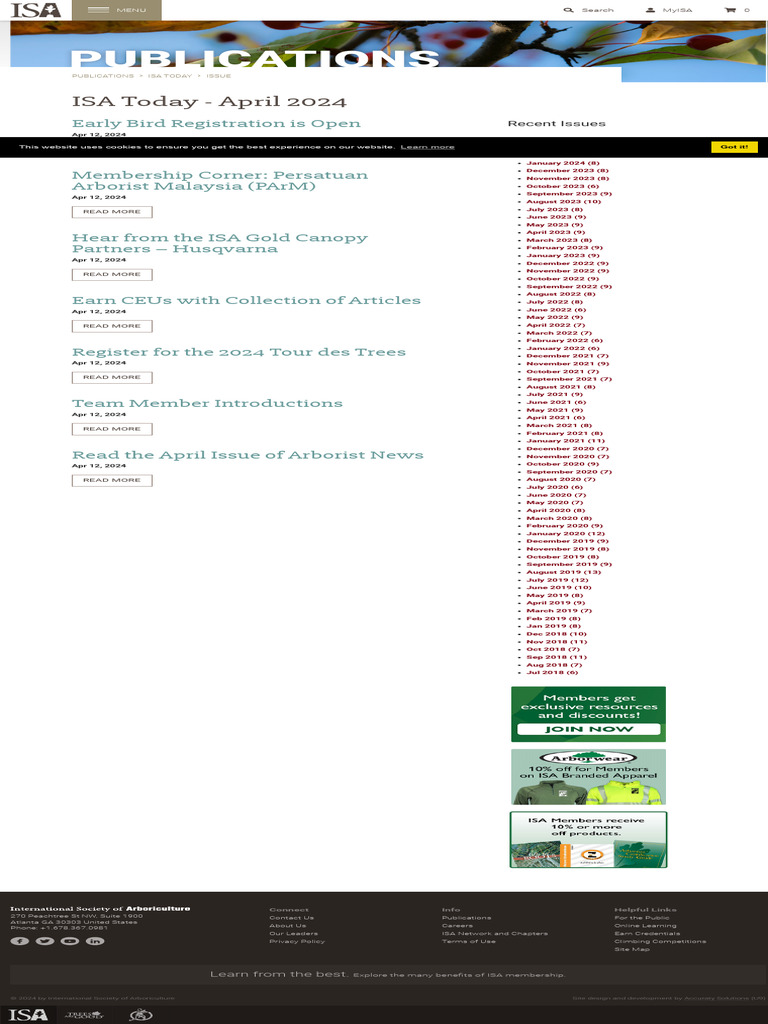Open the MyISA user account icon
The width and height of the screenshot is (768, 1024).
point(651,10)
